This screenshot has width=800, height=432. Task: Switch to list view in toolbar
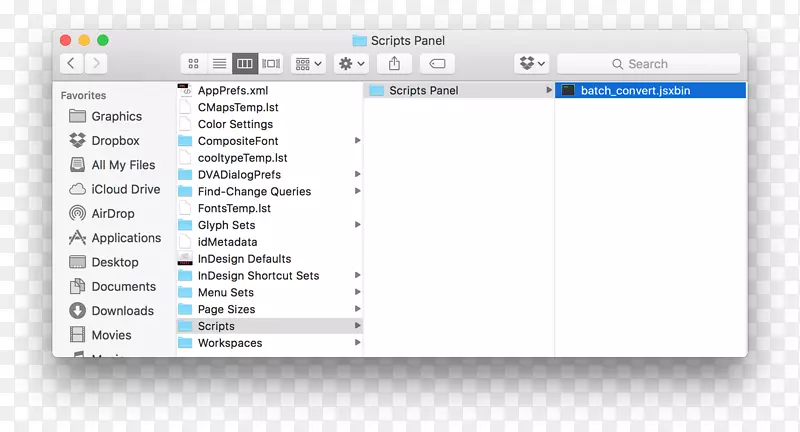pyautogui.click(x=219, y=64)
